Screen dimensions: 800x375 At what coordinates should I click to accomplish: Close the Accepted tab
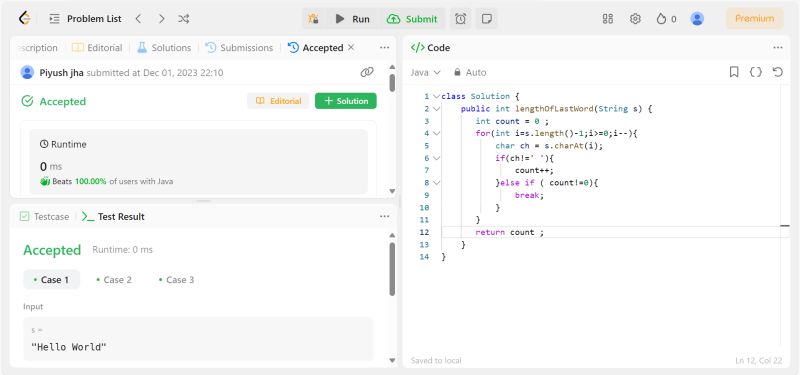[351, 47]
